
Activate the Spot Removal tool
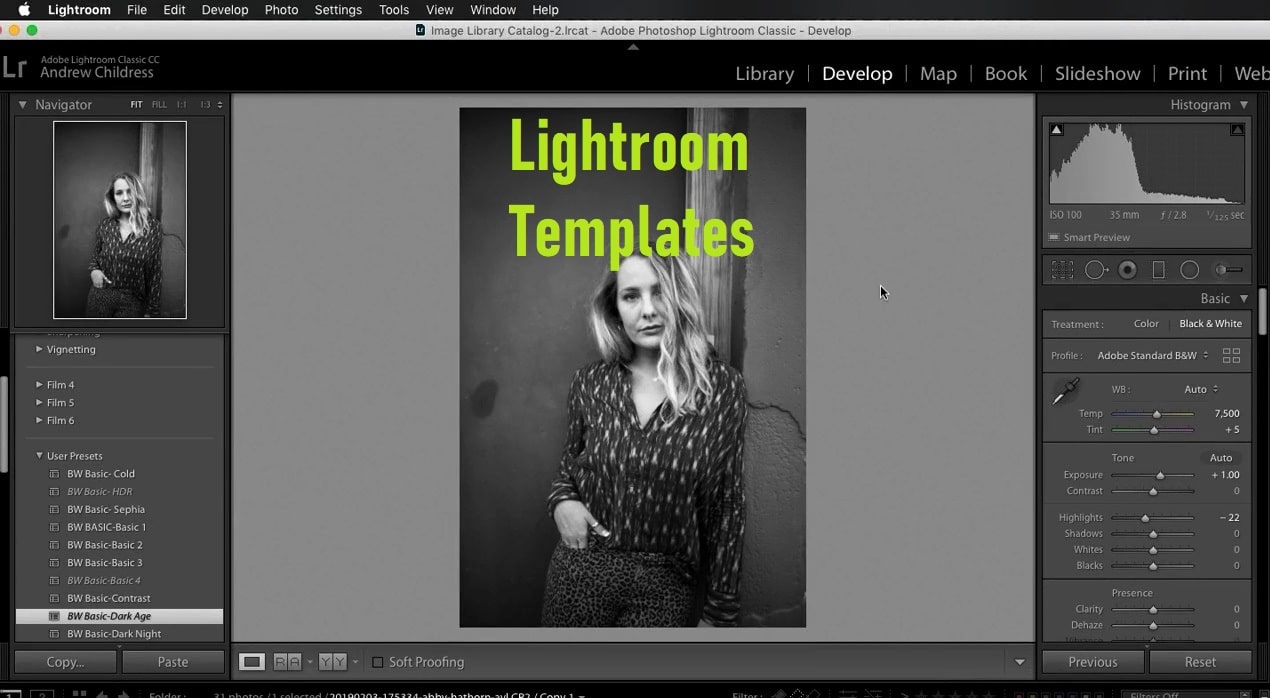pos(1096,270)
